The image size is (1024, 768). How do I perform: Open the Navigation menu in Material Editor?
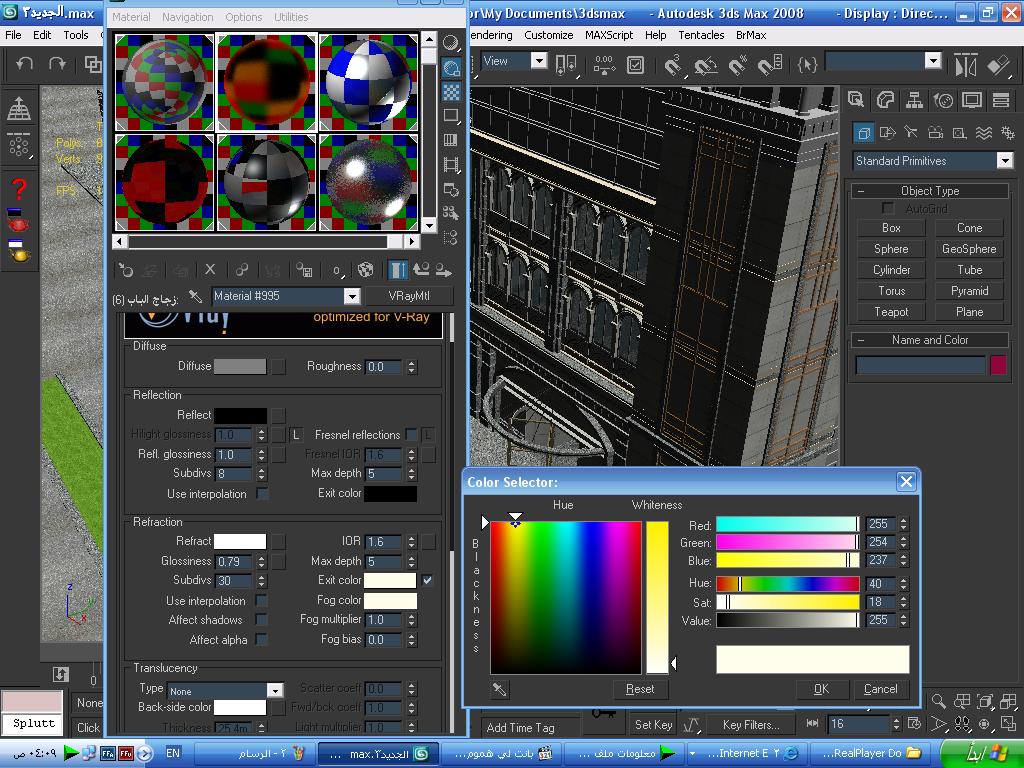[187, 17]
